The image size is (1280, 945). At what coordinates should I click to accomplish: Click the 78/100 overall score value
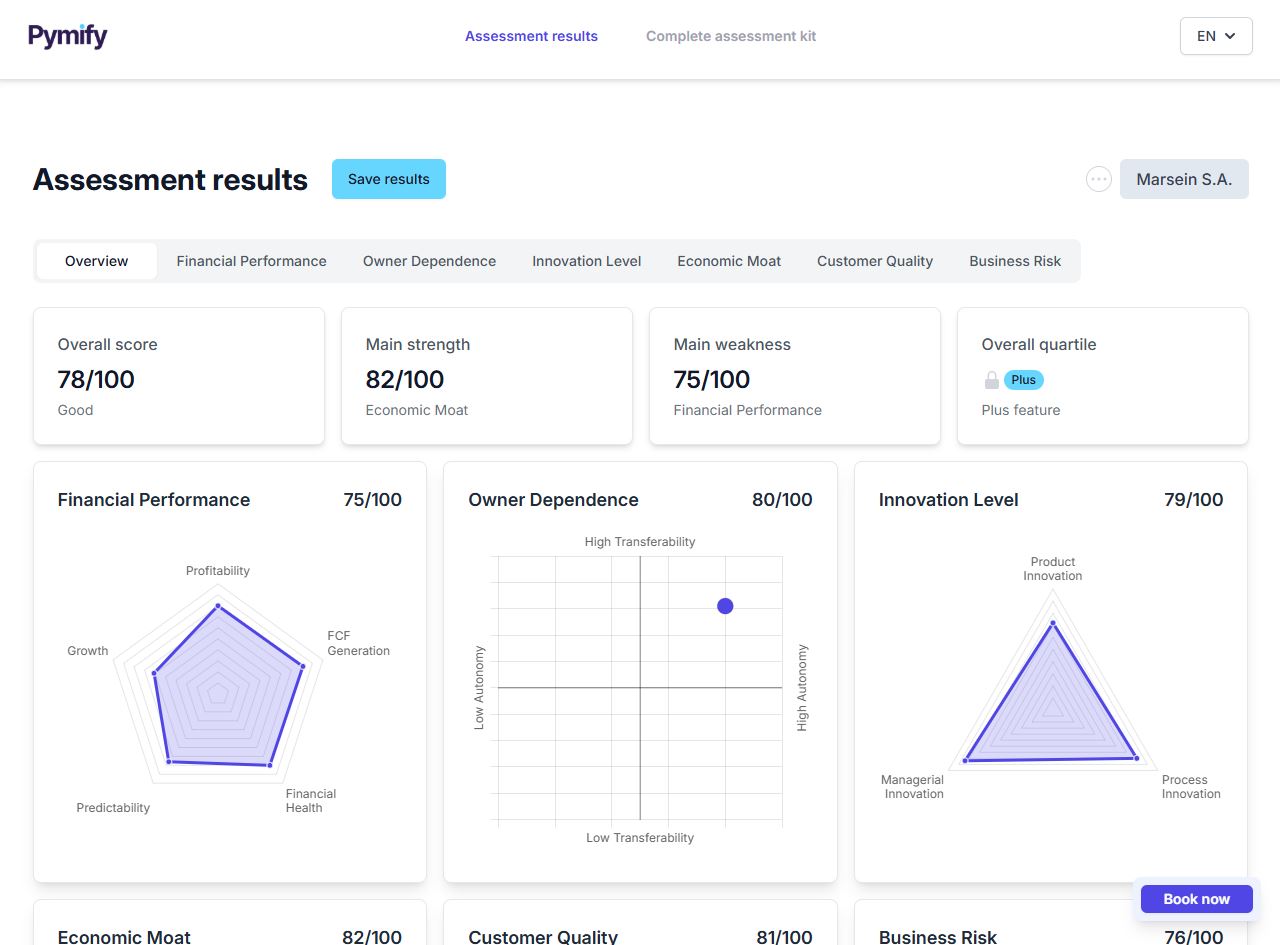click(96, 380)
